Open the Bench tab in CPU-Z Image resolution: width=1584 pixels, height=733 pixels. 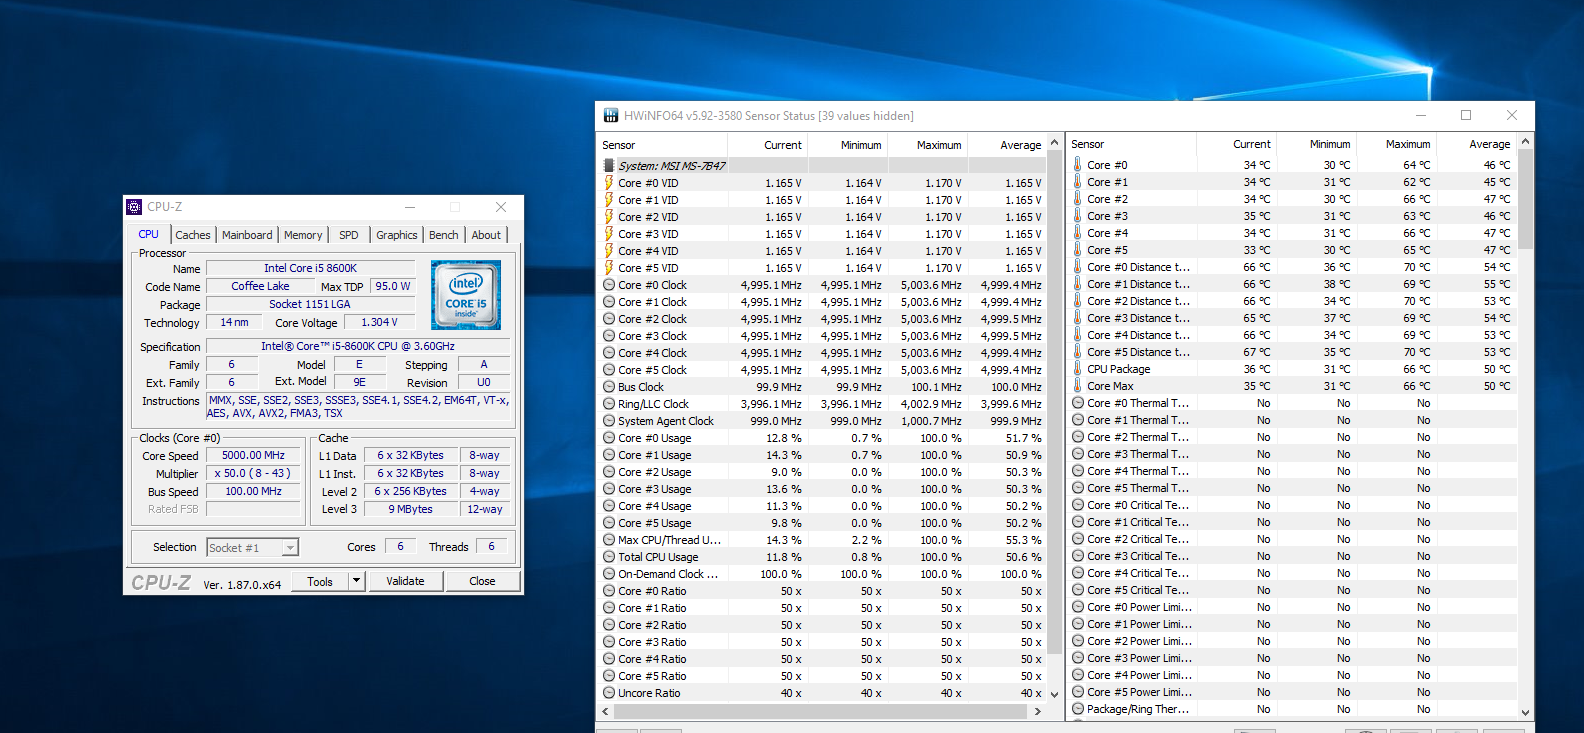444,235
